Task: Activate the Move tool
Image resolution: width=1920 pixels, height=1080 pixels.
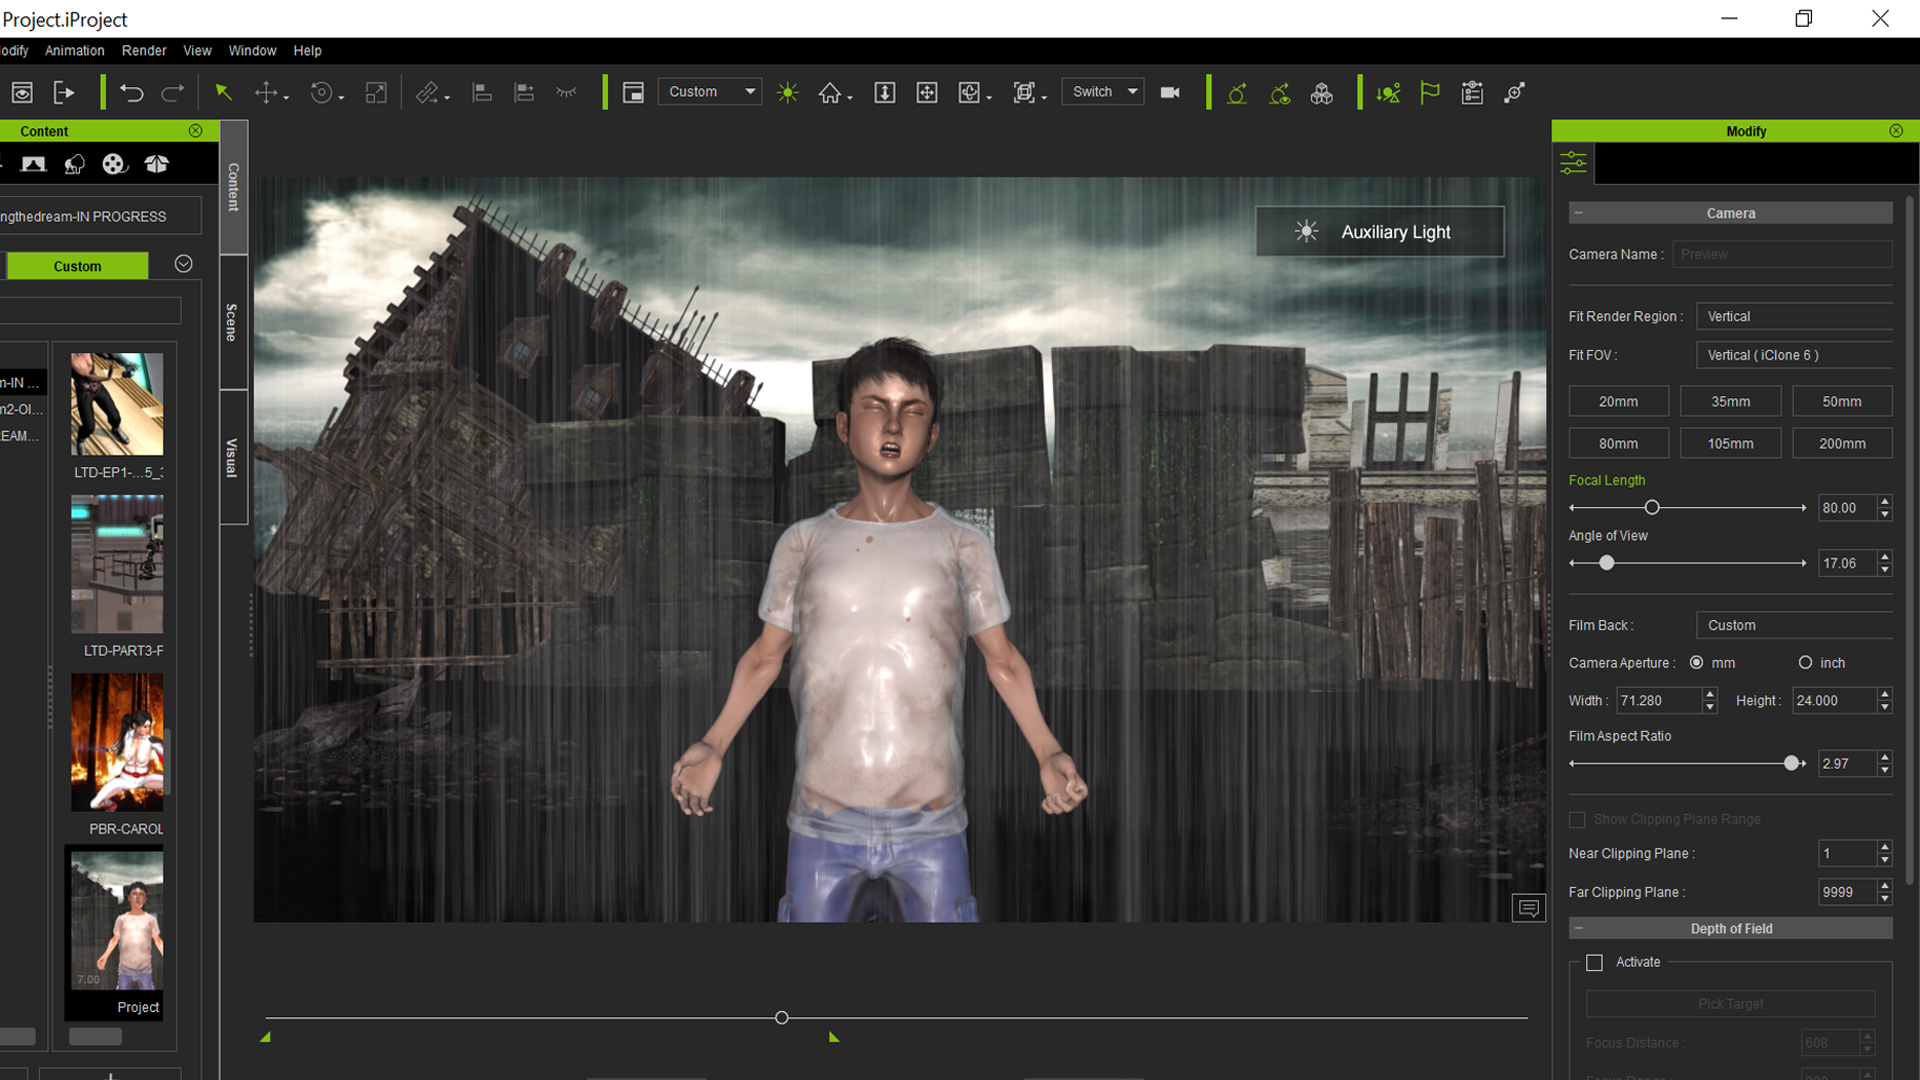Action: [x=266, y=93]
